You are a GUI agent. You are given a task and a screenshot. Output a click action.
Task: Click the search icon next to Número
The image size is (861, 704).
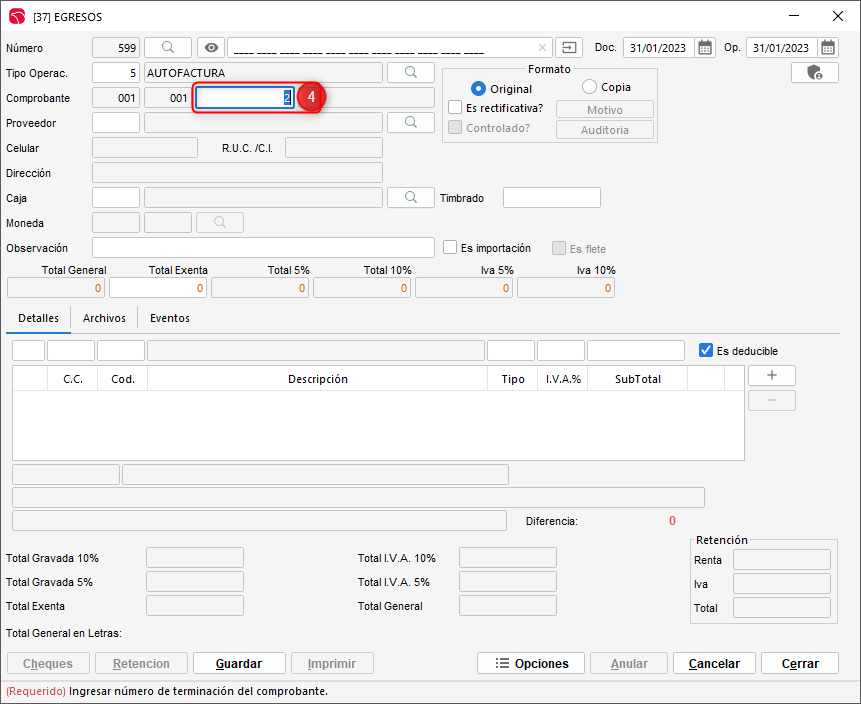point(168,47)
